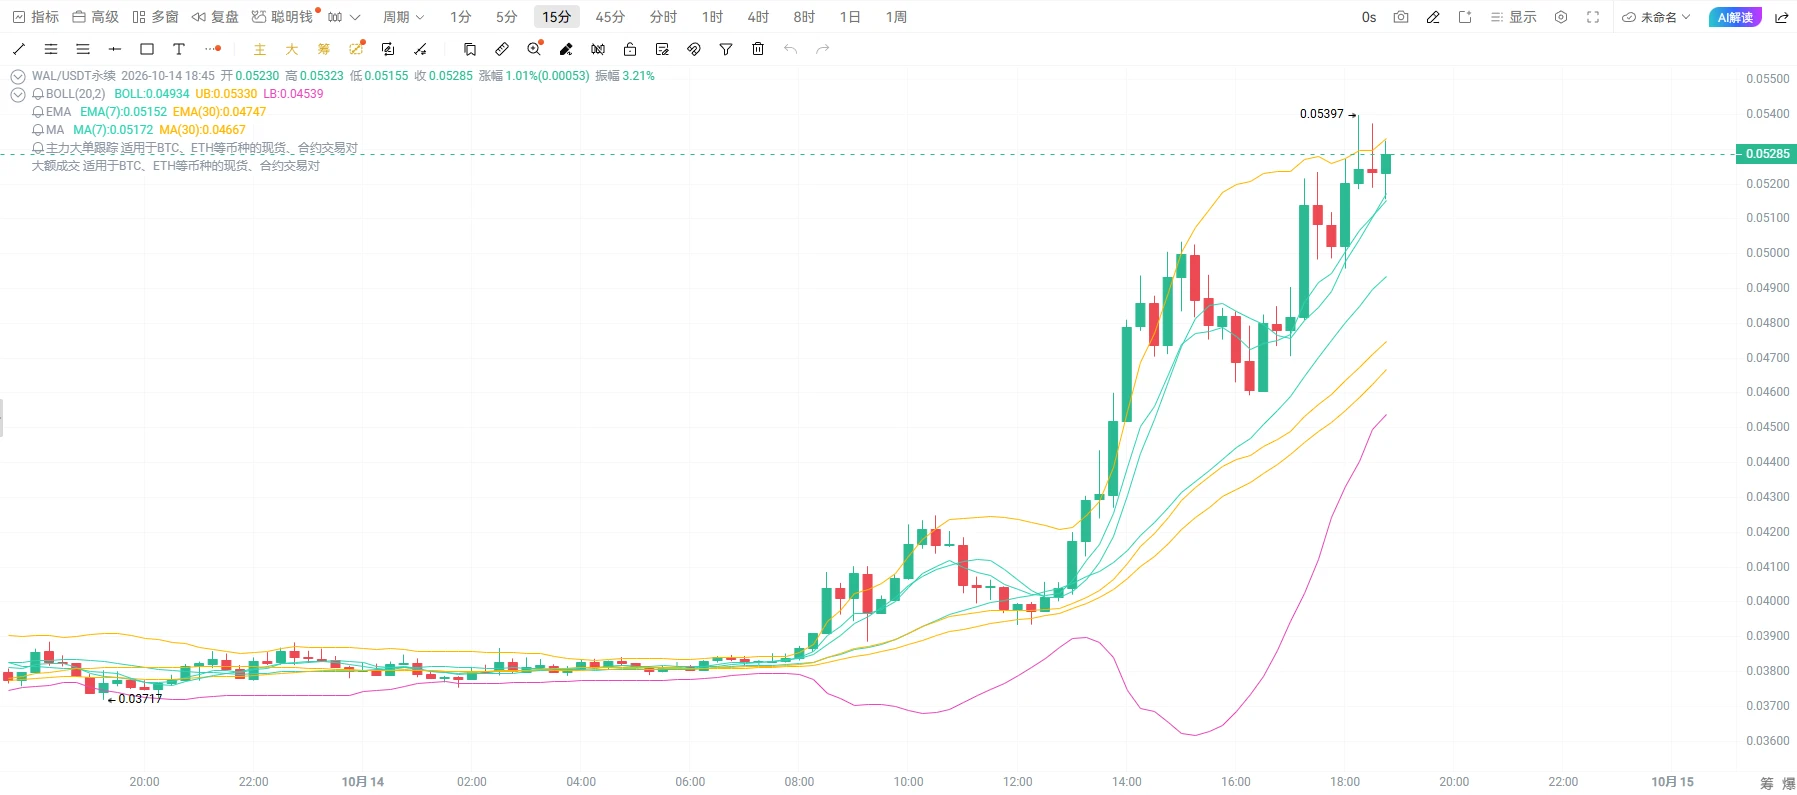Click the 主 main-force indicator button
Screen dimensions: 1797x795
click(x=260, y=49)
